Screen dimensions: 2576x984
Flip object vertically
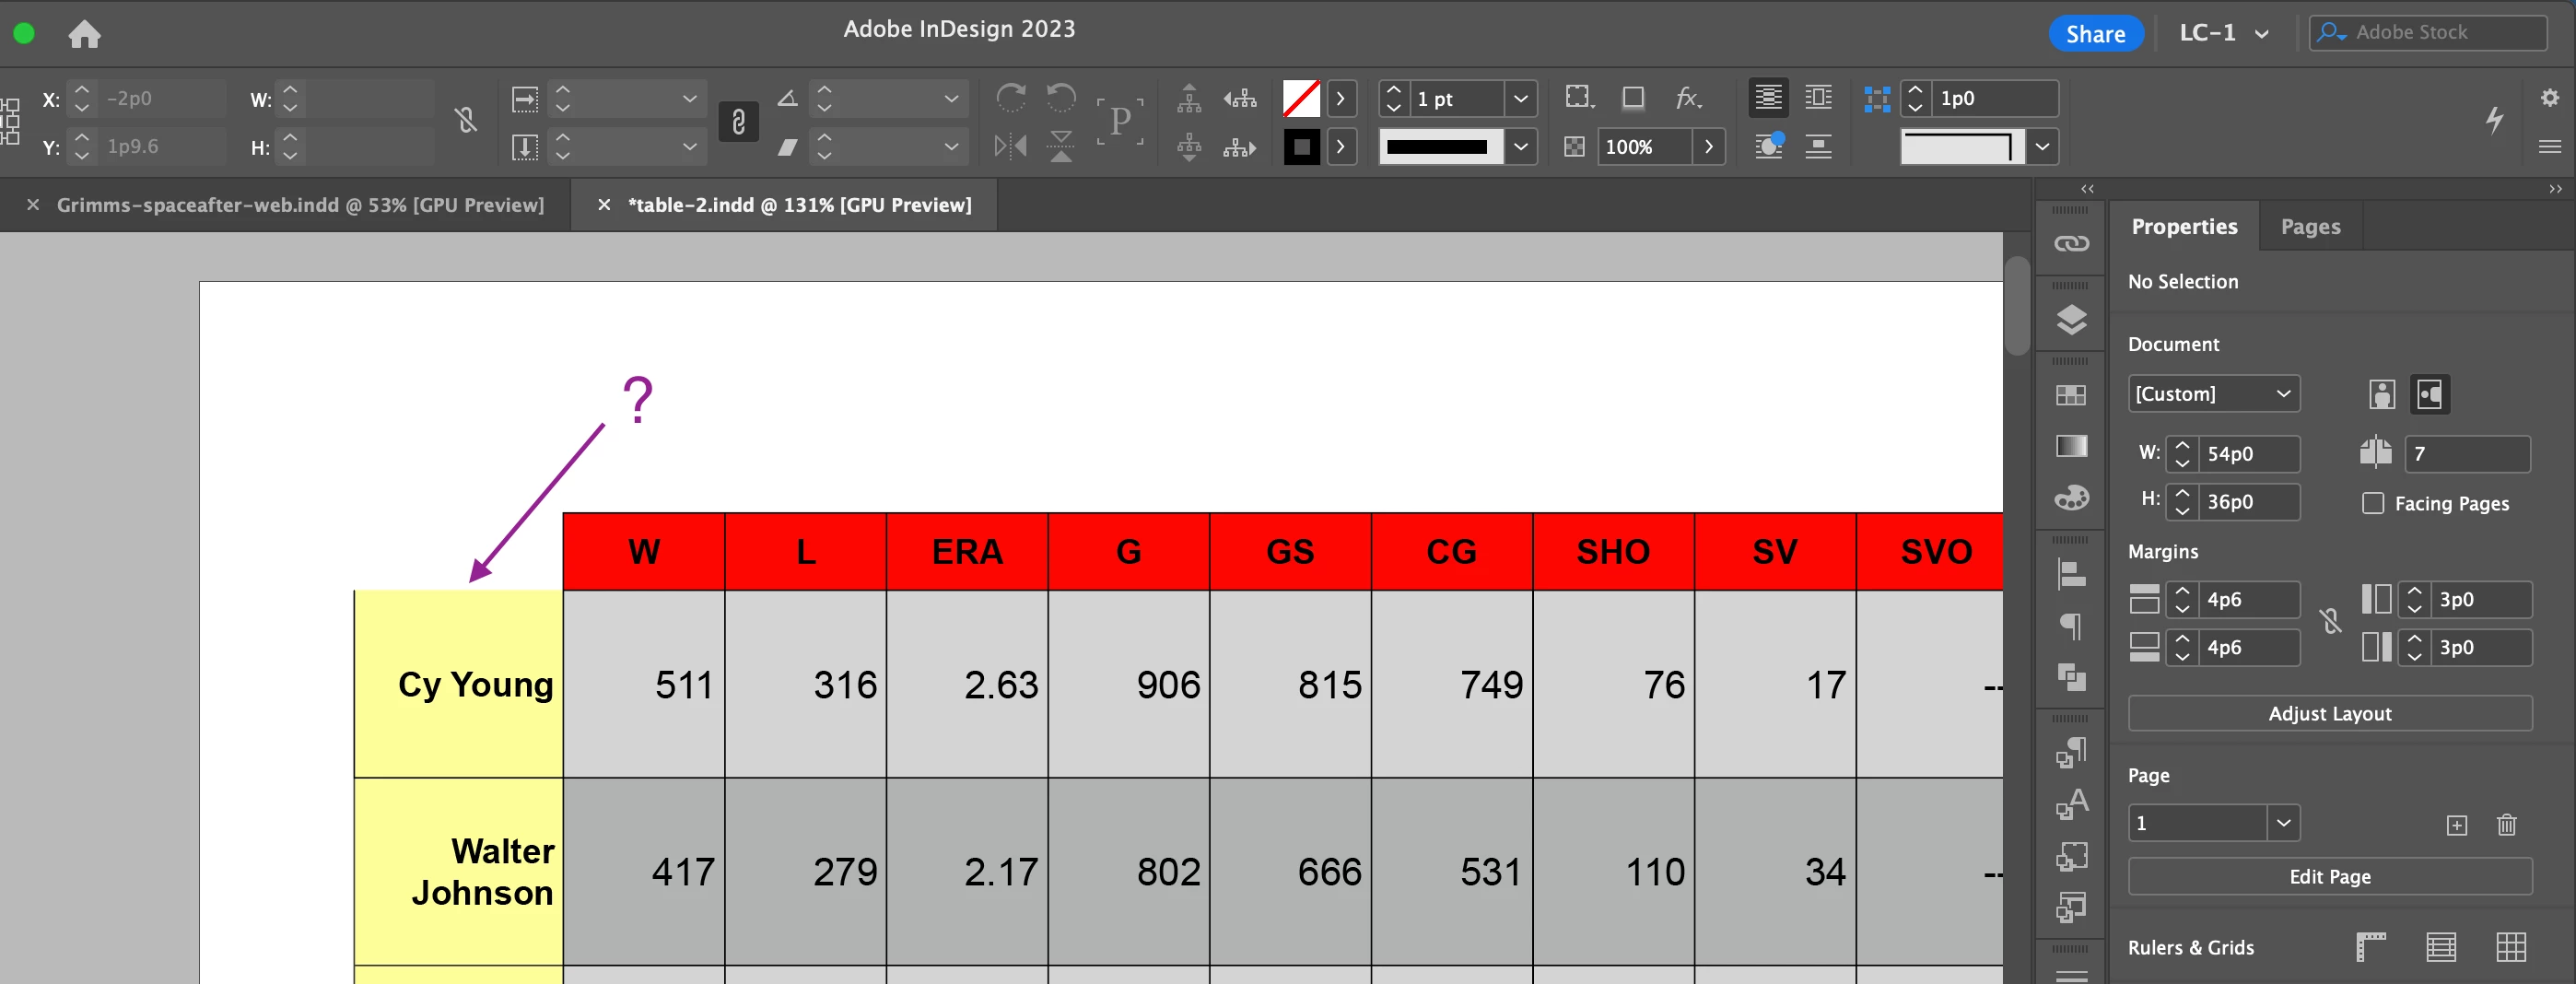point(1061,146)
